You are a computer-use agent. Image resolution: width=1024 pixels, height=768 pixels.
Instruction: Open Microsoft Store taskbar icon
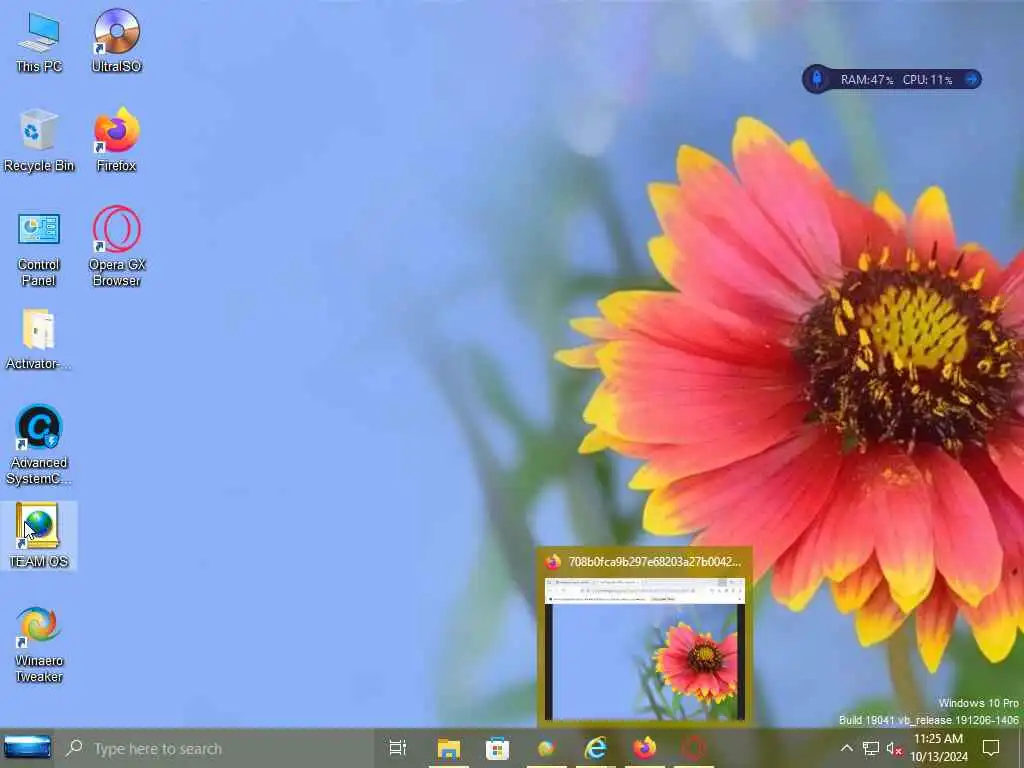click(497, 748)
